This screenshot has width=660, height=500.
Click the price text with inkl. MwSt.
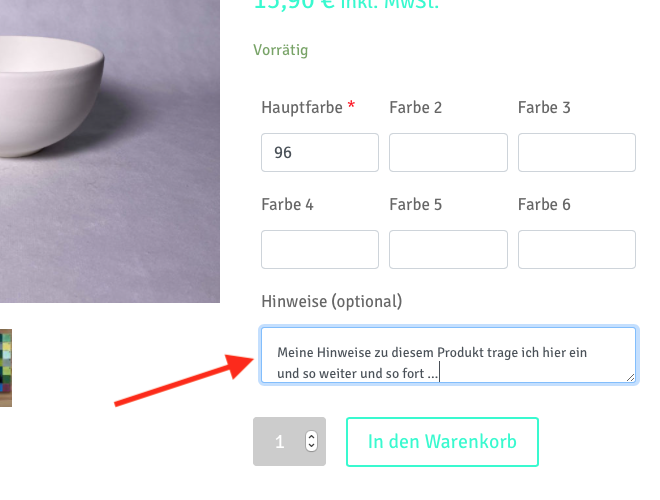(346, 4)
